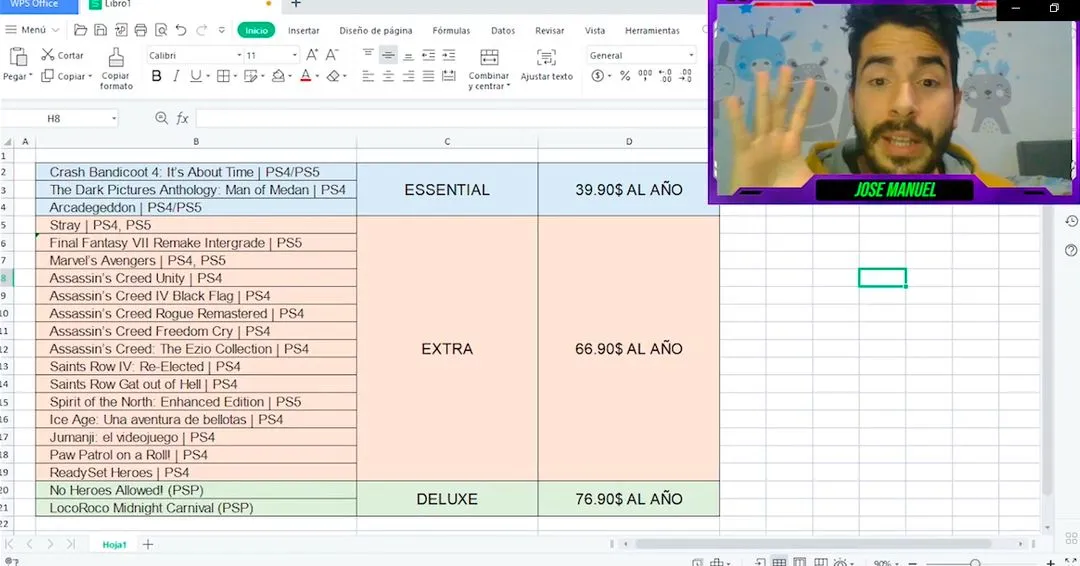Switch to the Diseño de página tab
The image size is (1080, 566).
[x=376, y=30]
